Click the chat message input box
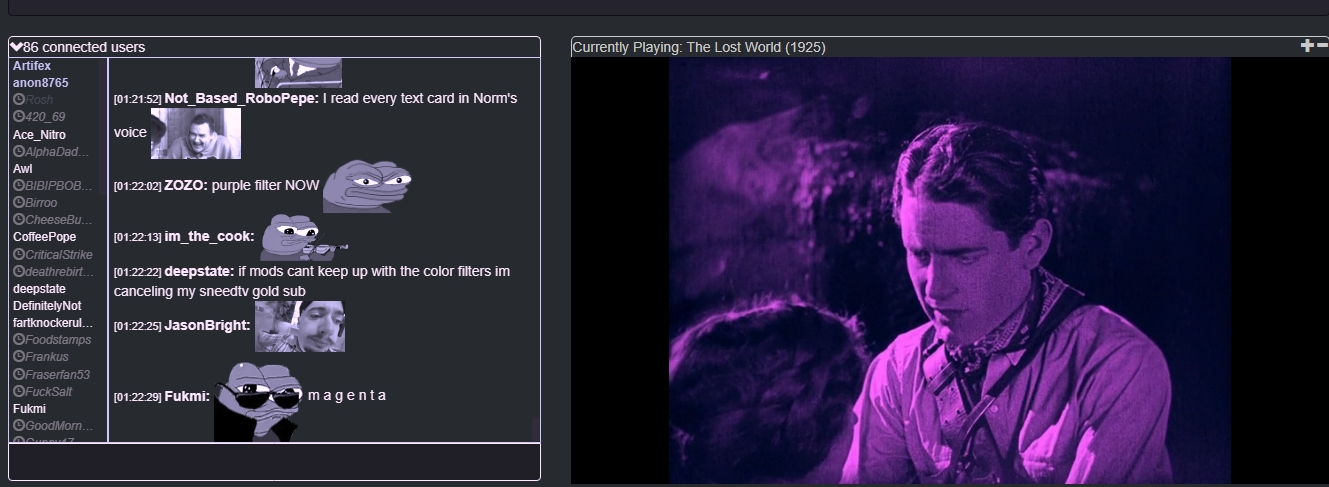The height and width of the screenshot is (487, 1329). (274, 462)
